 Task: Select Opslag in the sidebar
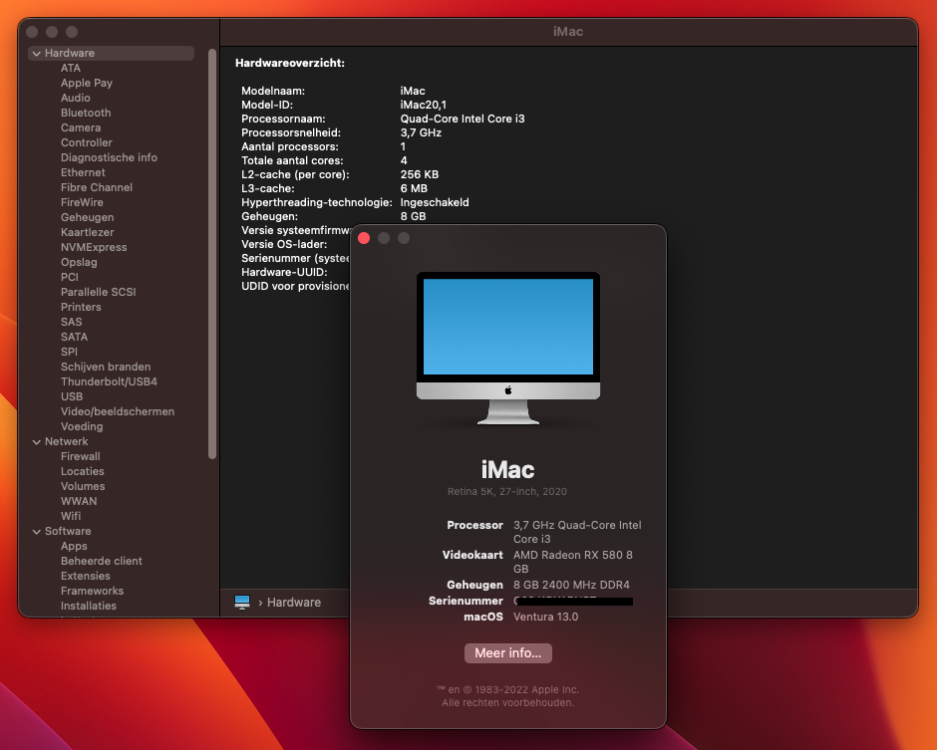(79, 262)
